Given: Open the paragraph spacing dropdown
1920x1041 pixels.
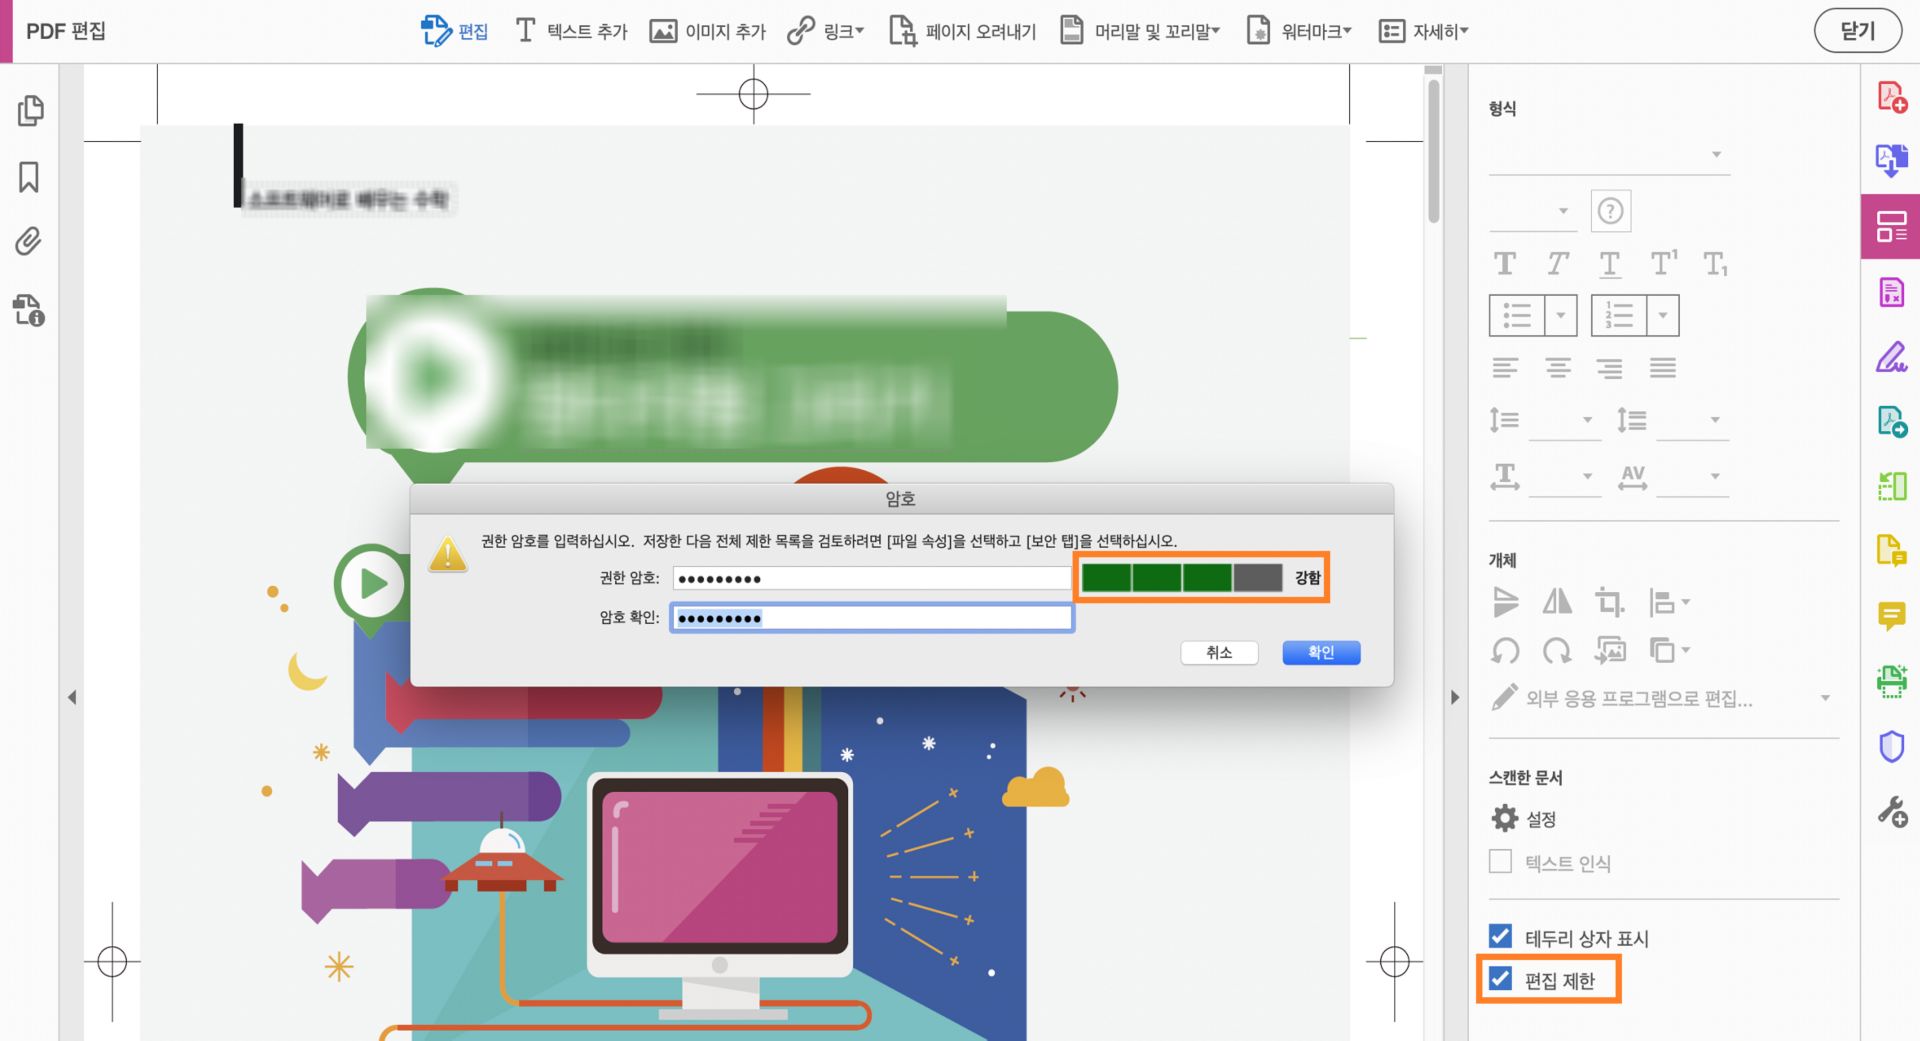Looking at the screenshot, I should [1694, 420].
